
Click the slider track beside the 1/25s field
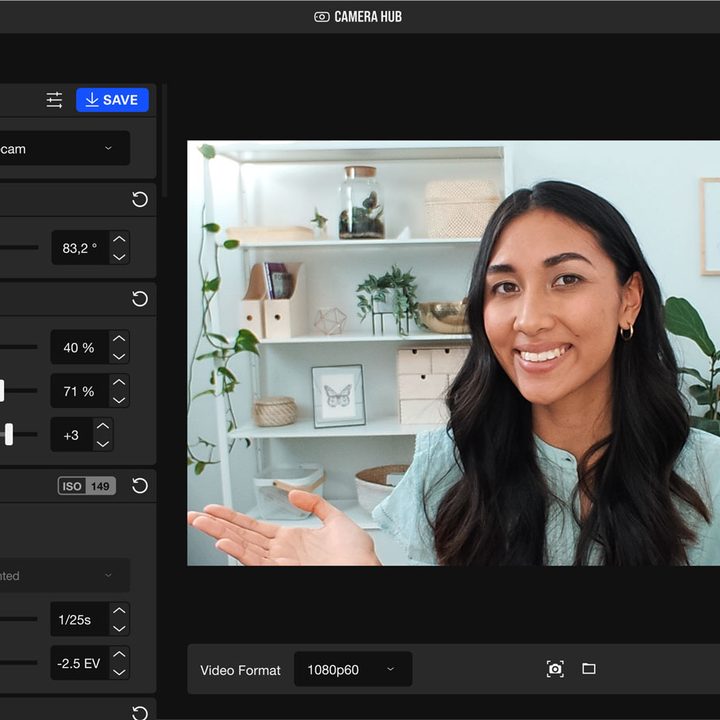coord(18,619)
